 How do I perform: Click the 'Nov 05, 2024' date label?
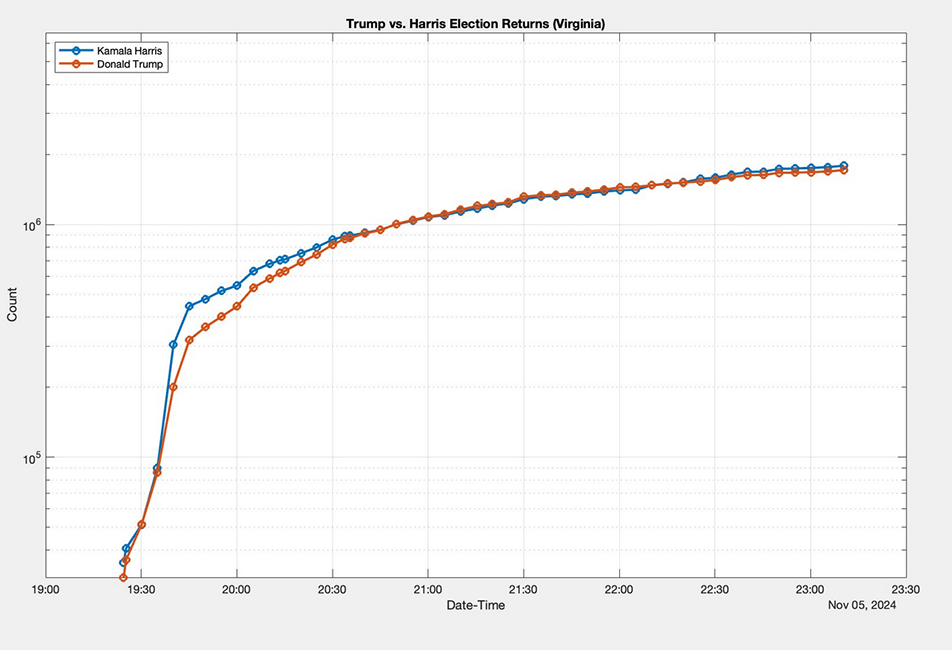click(862, 605)
